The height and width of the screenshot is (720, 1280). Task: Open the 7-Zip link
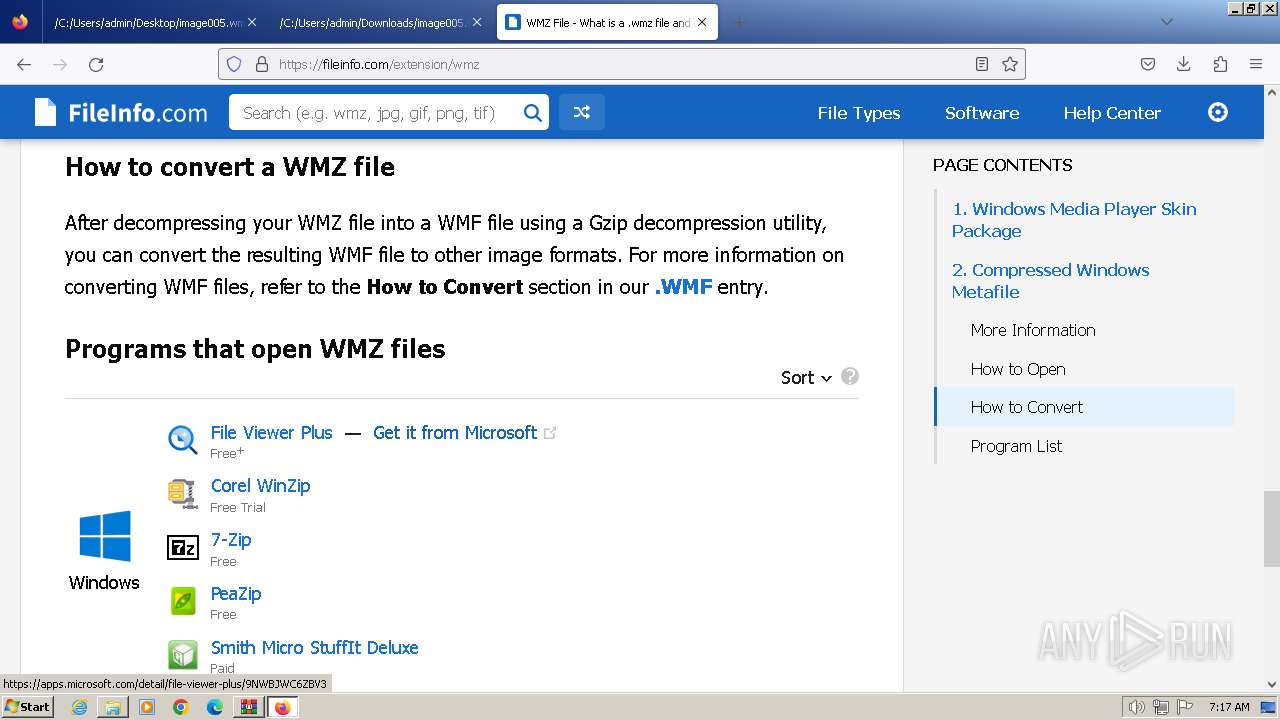231,540
